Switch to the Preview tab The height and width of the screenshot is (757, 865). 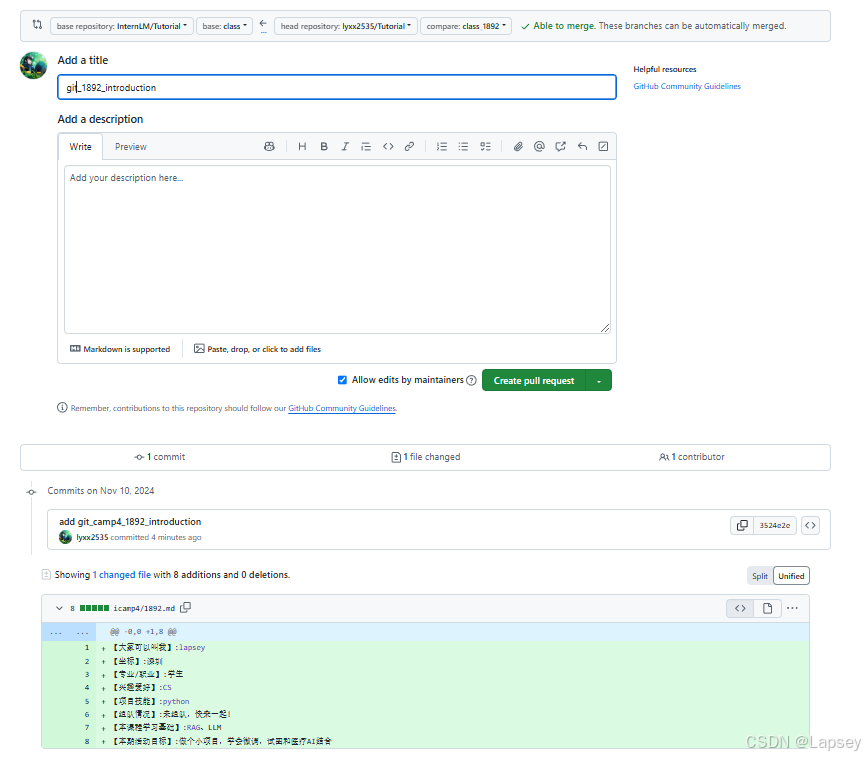(130, 147)
